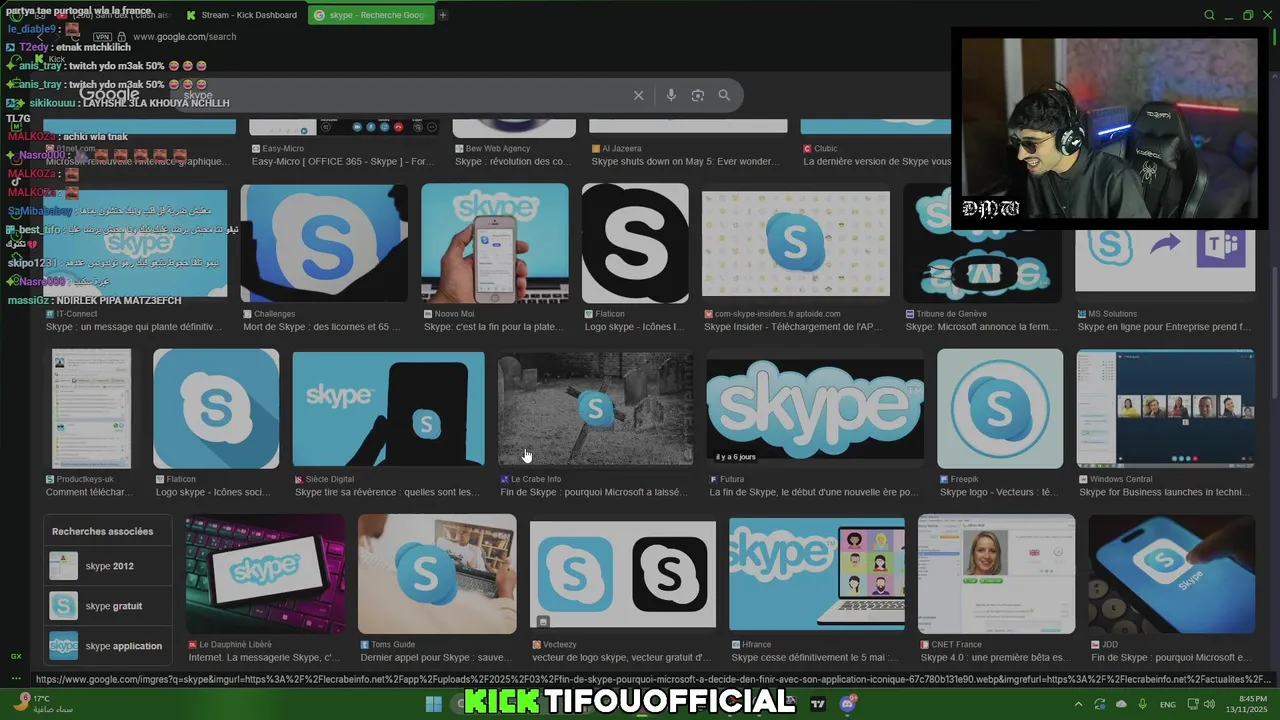Click Tribune de Genève caption Skype: Microsoft annonce
The height and width of the screenshot is (720, 1280).
[982, 327]
